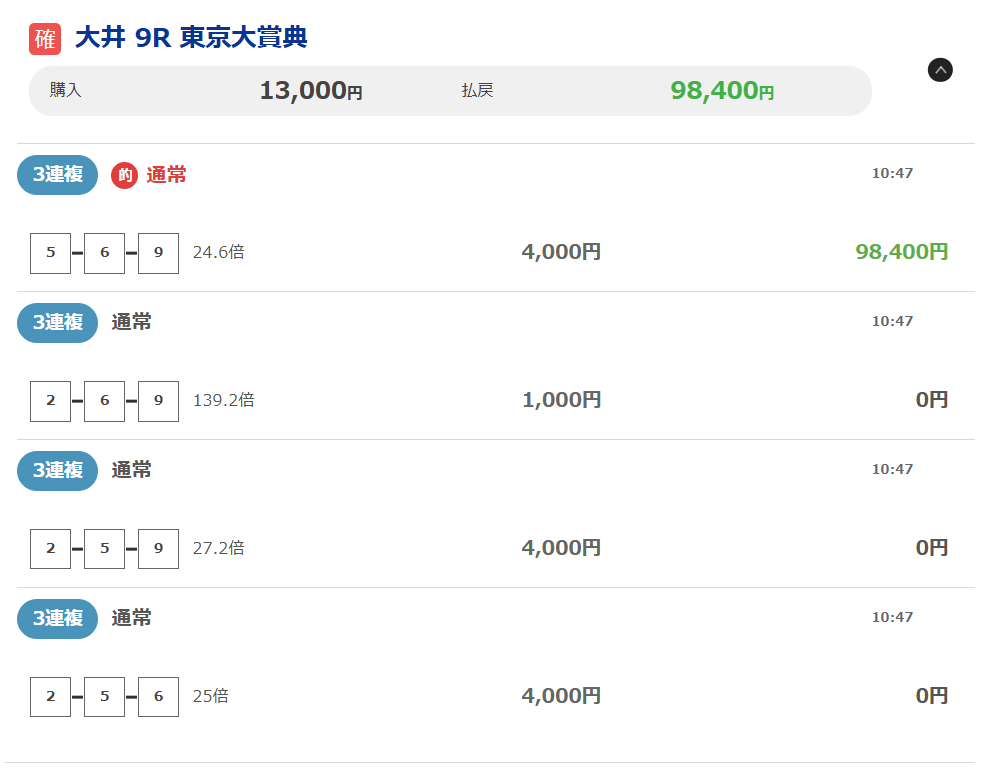Click horse number 5 in the 27.2倍 row

click(x=104, y=549)
